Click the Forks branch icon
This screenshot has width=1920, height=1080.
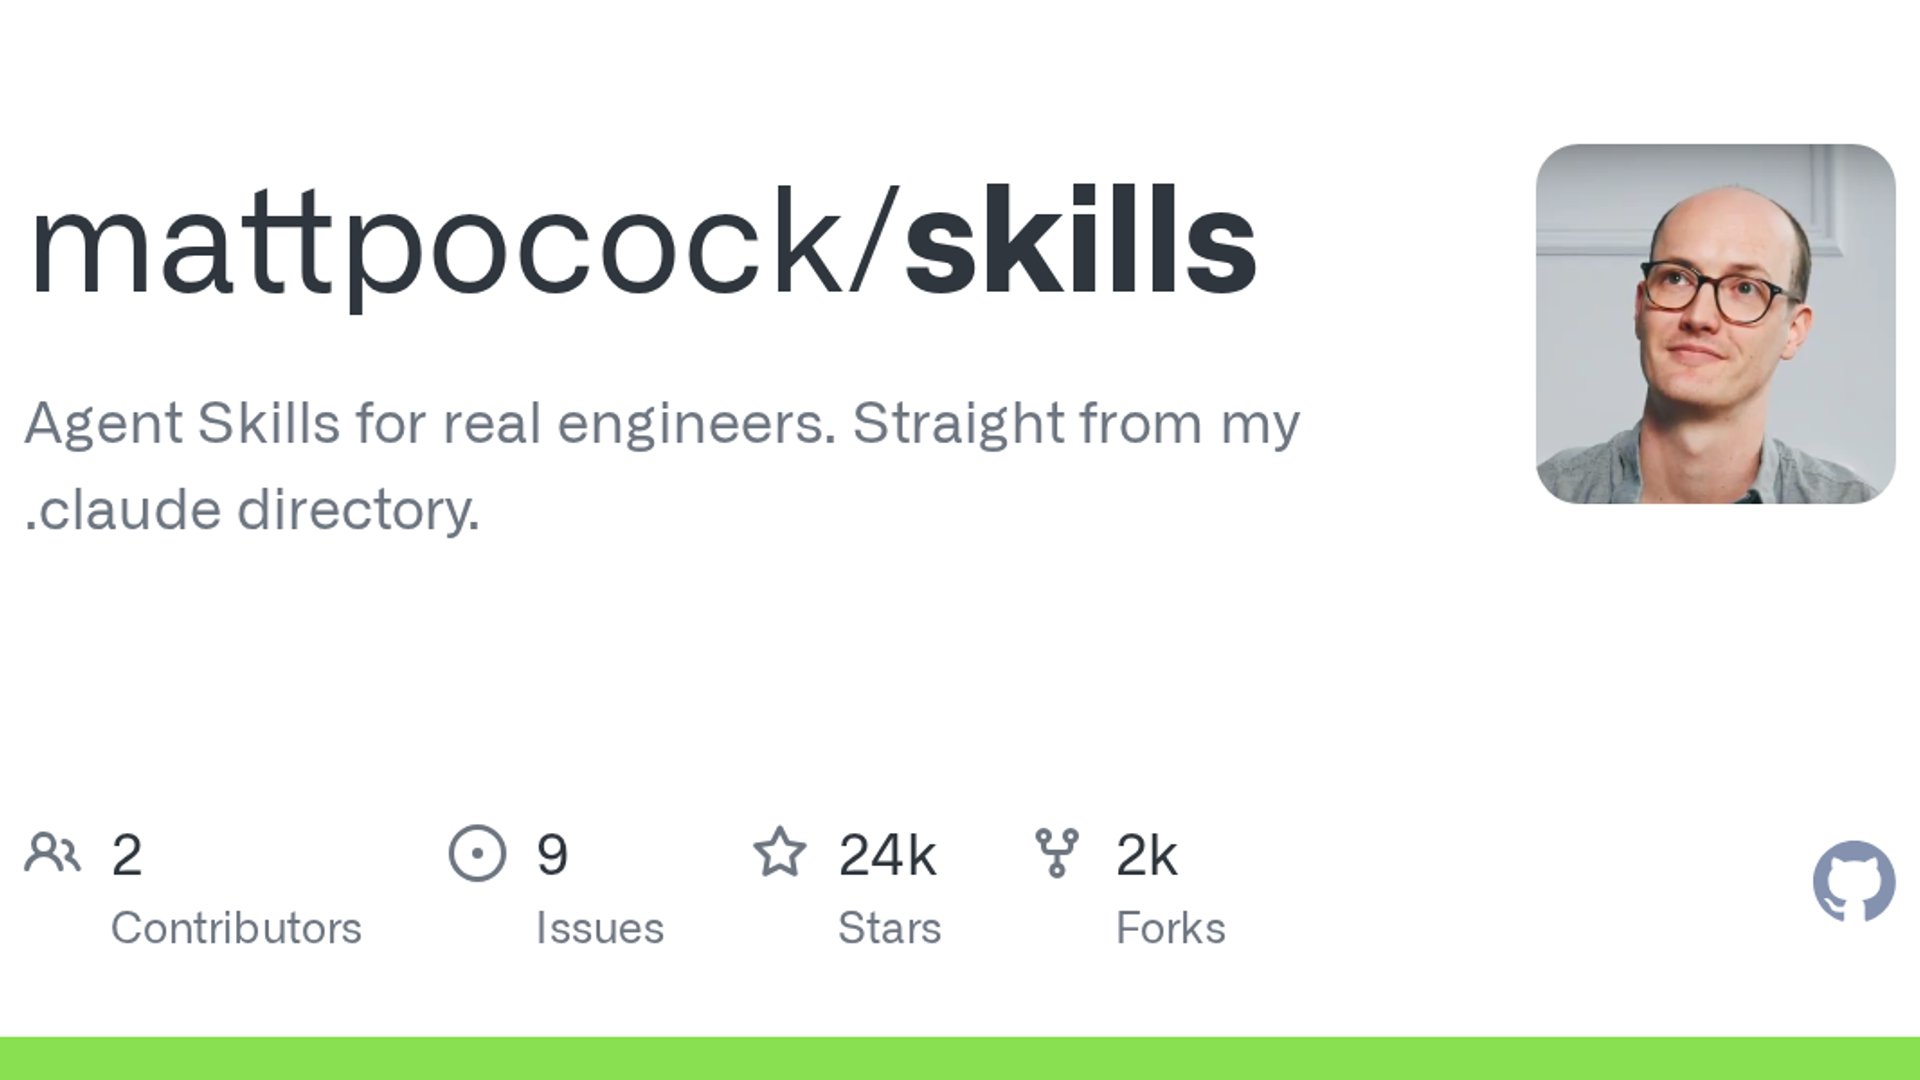click(1057, 853)
